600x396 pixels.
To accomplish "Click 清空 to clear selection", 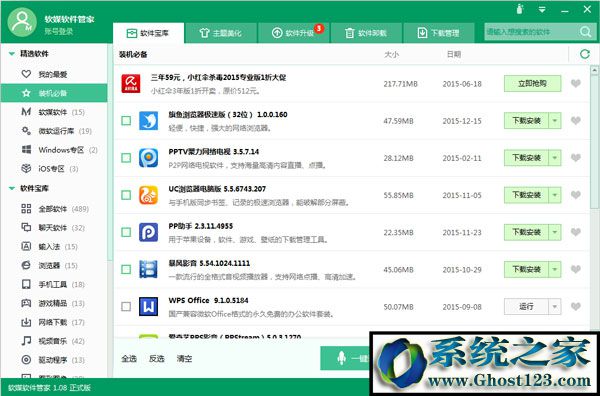I will pos(184,359).
